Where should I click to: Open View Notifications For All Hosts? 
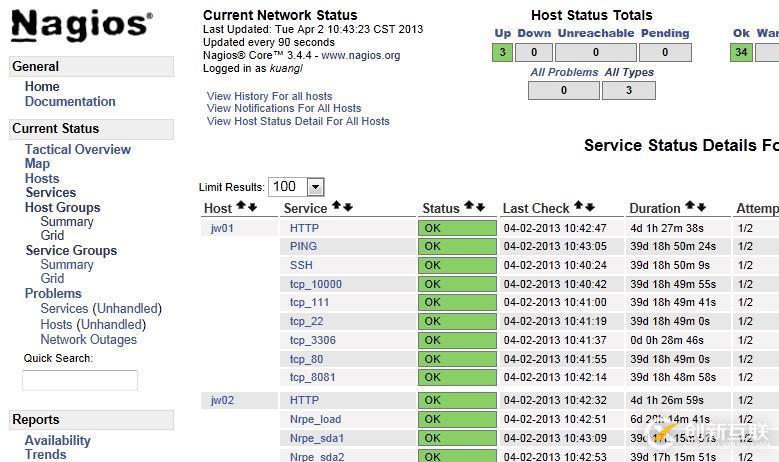(284, 109)
